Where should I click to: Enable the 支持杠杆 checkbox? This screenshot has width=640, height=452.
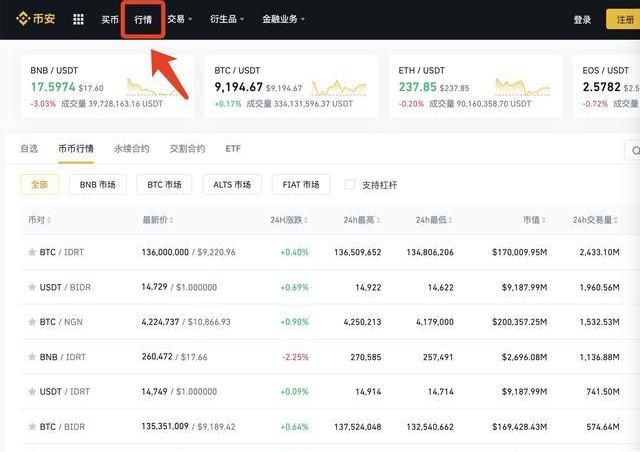click(x=350, y=185)
